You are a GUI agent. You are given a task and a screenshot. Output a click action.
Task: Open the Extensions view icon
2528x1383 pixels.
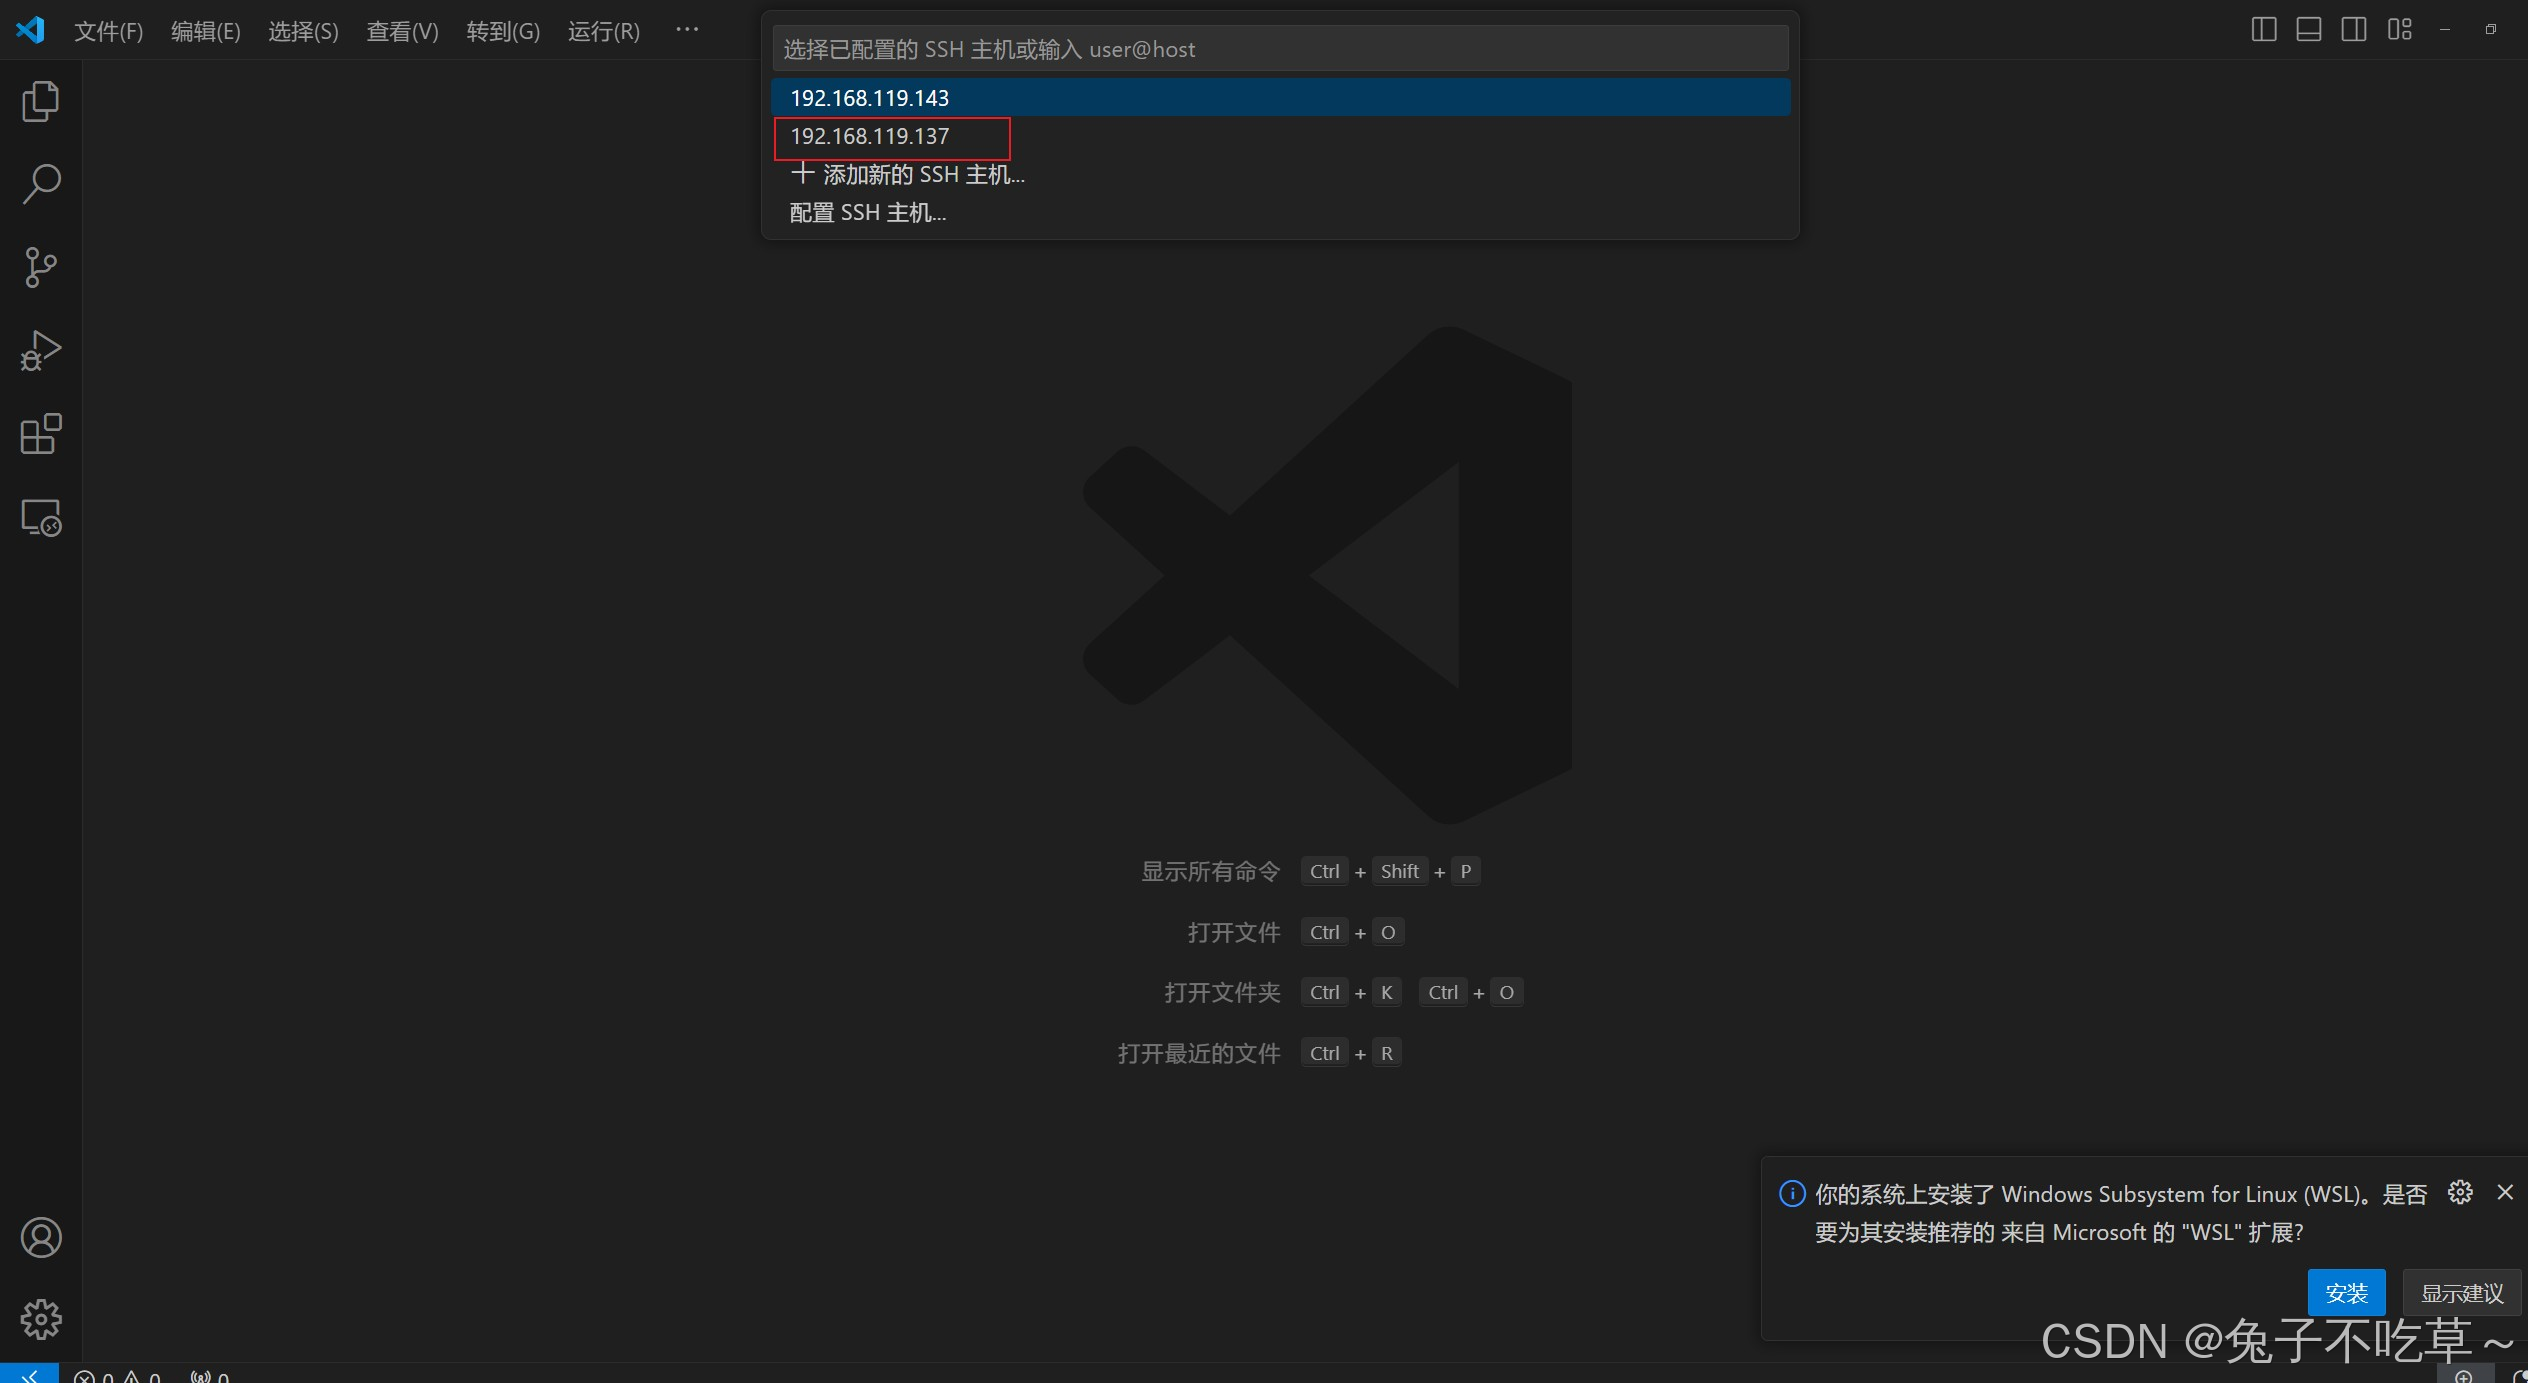[41, 434]
